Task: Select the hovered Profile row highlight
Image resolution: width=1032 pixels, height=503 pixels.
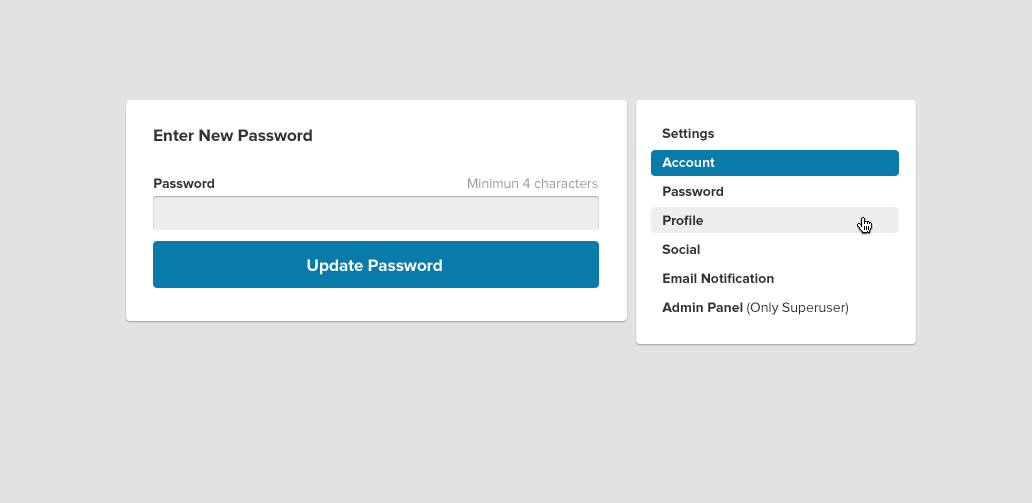Action: [x=775, y=221]
